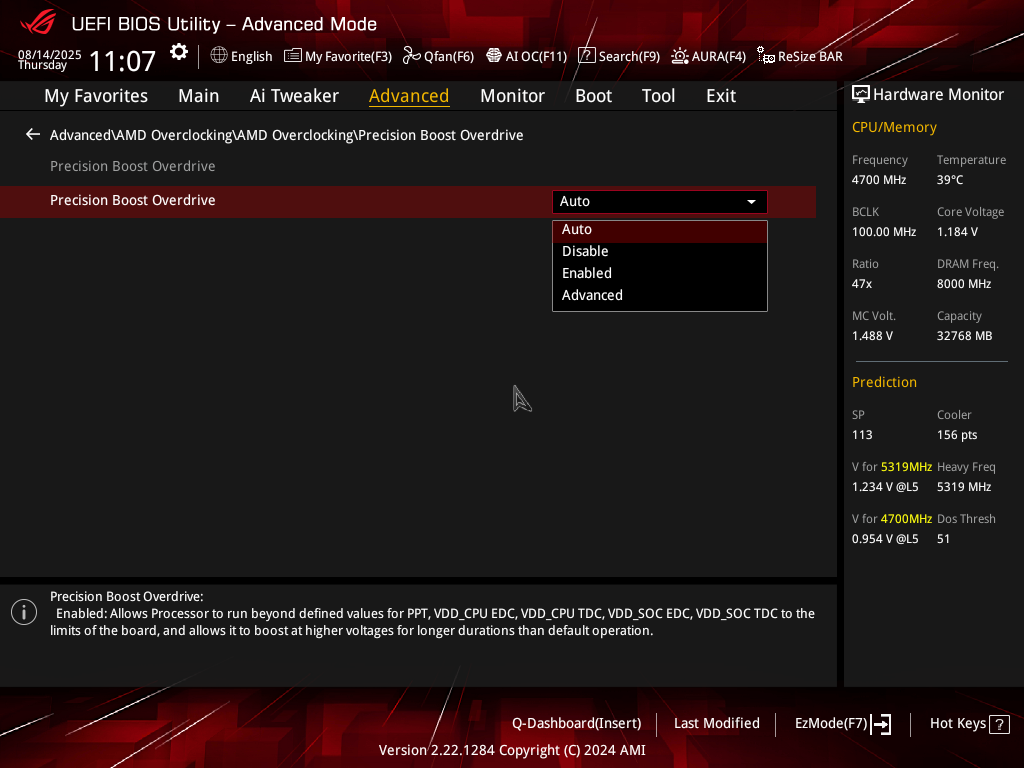The height and width of the screenshot is (768, 1024).
Task: Click the 39°C temperature value
Action: [x=950, y=180]
